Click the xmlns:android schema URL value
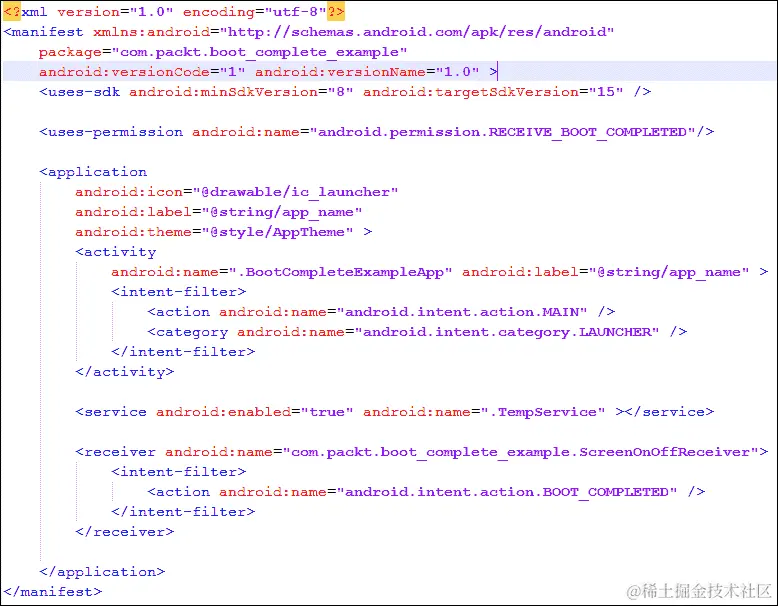778x606 pixels. point(417,32)
